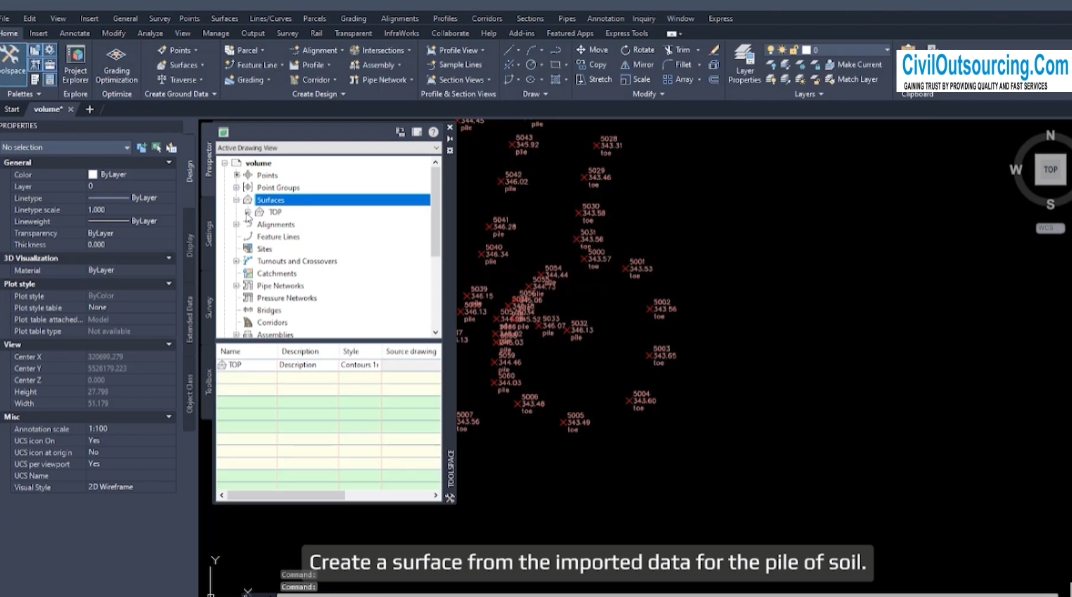Select the Scale tool

(x=636, y=79)
